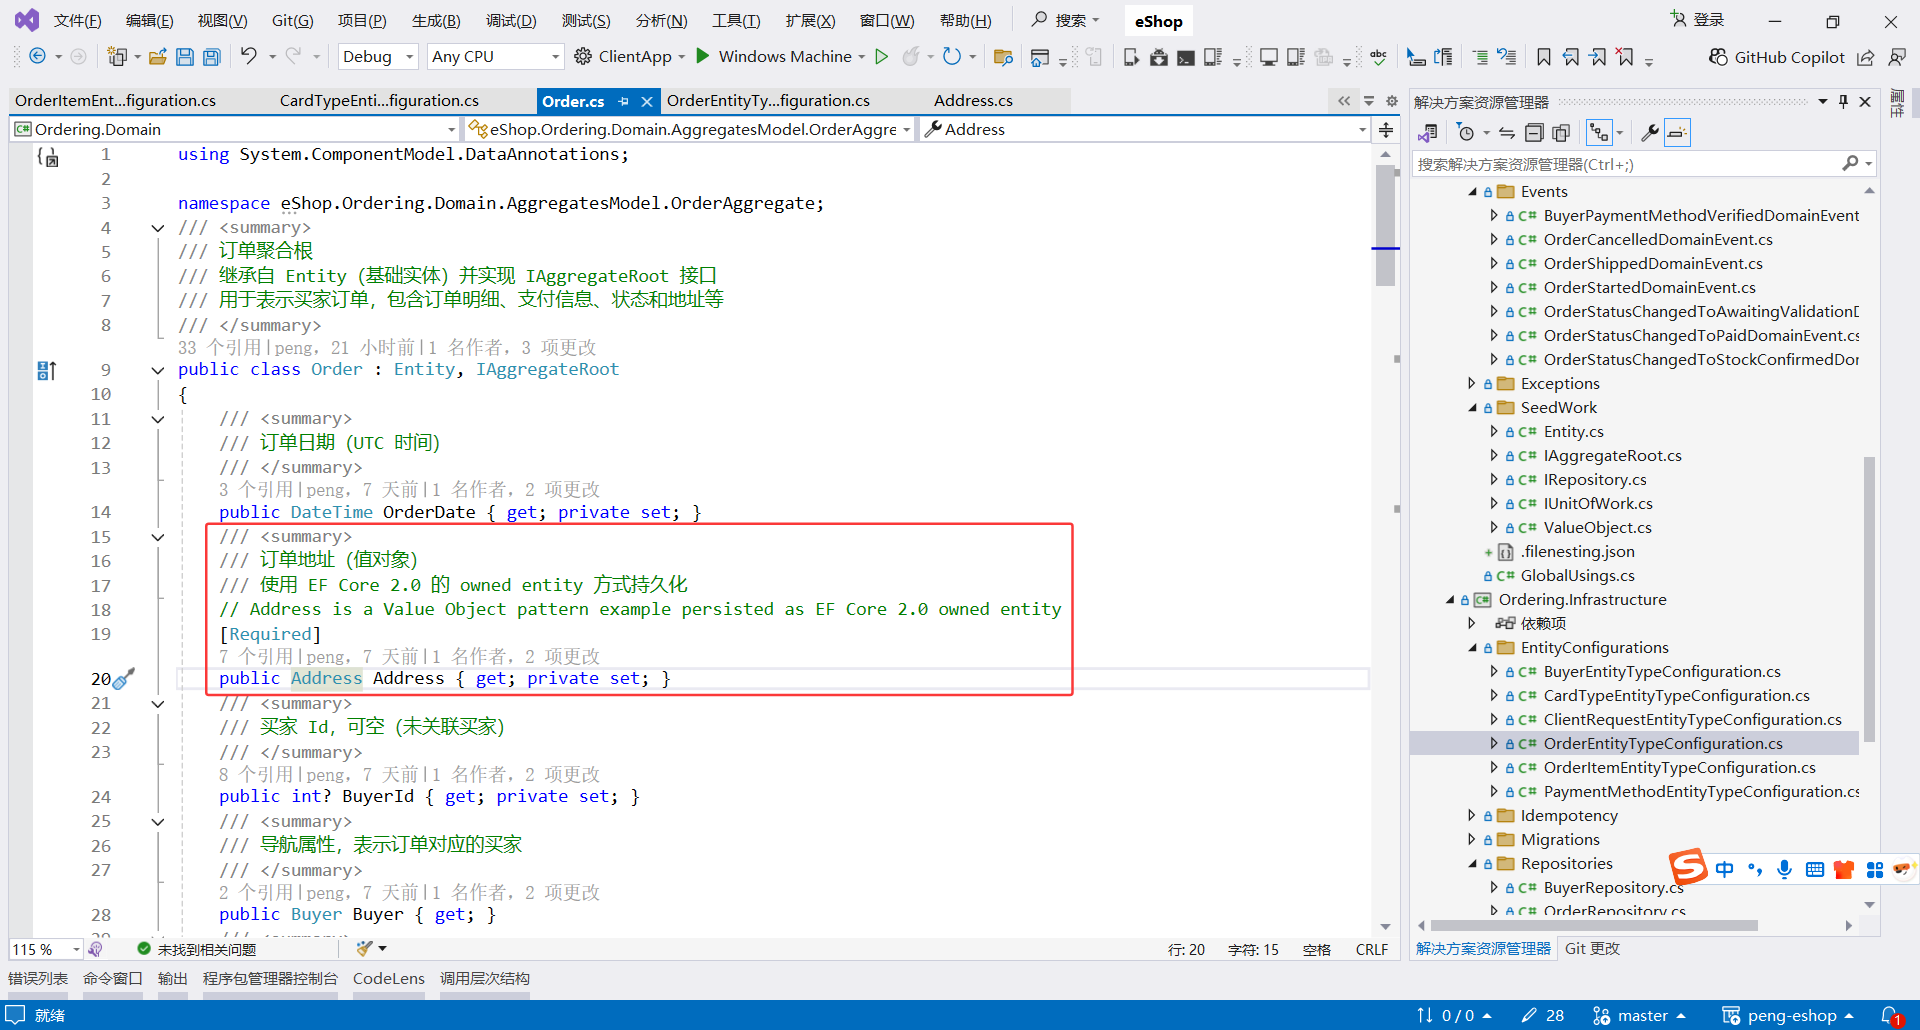Click the Undo arrow icon
The image size is (1920, 1030).
[248, 56]
